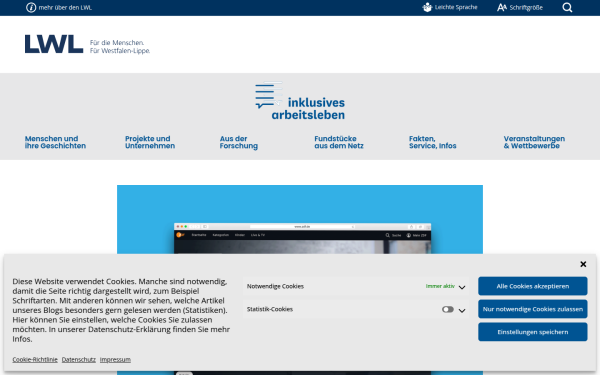This screenshot has height=375, width=600.
Task: Click the Leichte Sprache reading icon
Action: point(427,7)
